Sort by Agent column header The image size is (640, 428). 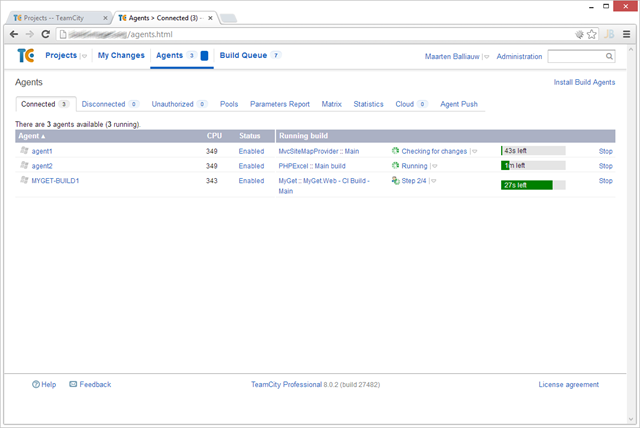31,136
